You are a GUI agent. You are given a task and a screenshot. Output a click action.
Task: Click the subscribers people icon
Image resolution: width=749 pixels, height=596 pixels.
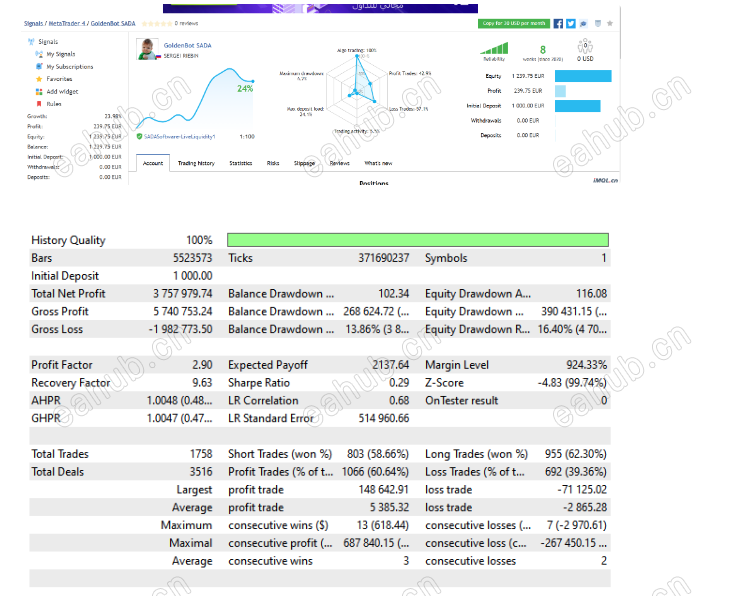(x=585, y=47)
